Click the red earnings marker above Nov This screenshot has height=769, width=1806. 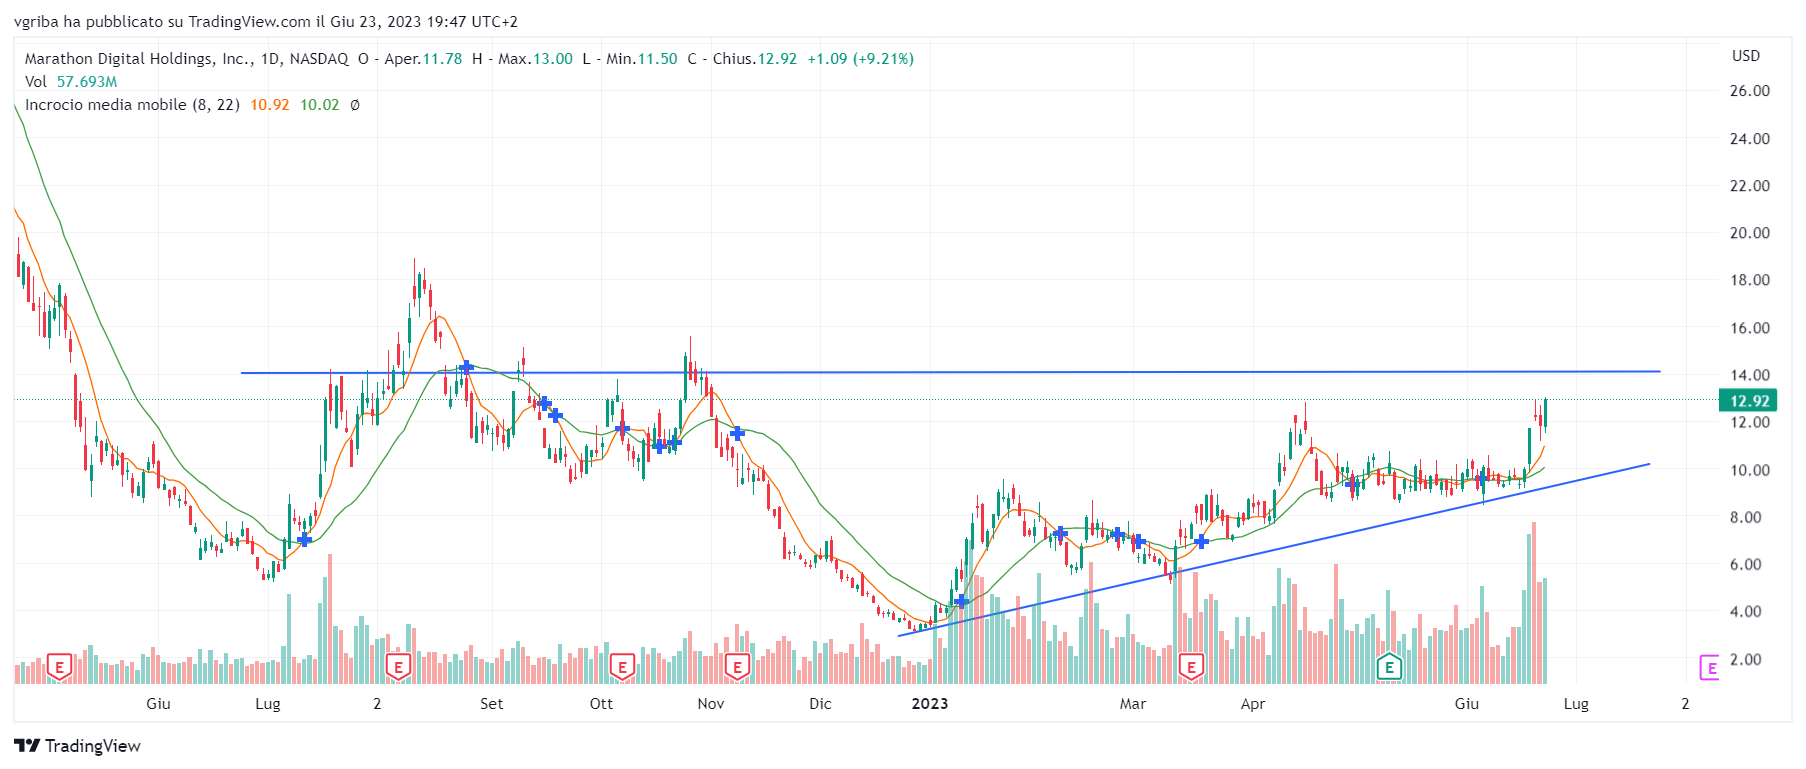(x=737, y=667)
